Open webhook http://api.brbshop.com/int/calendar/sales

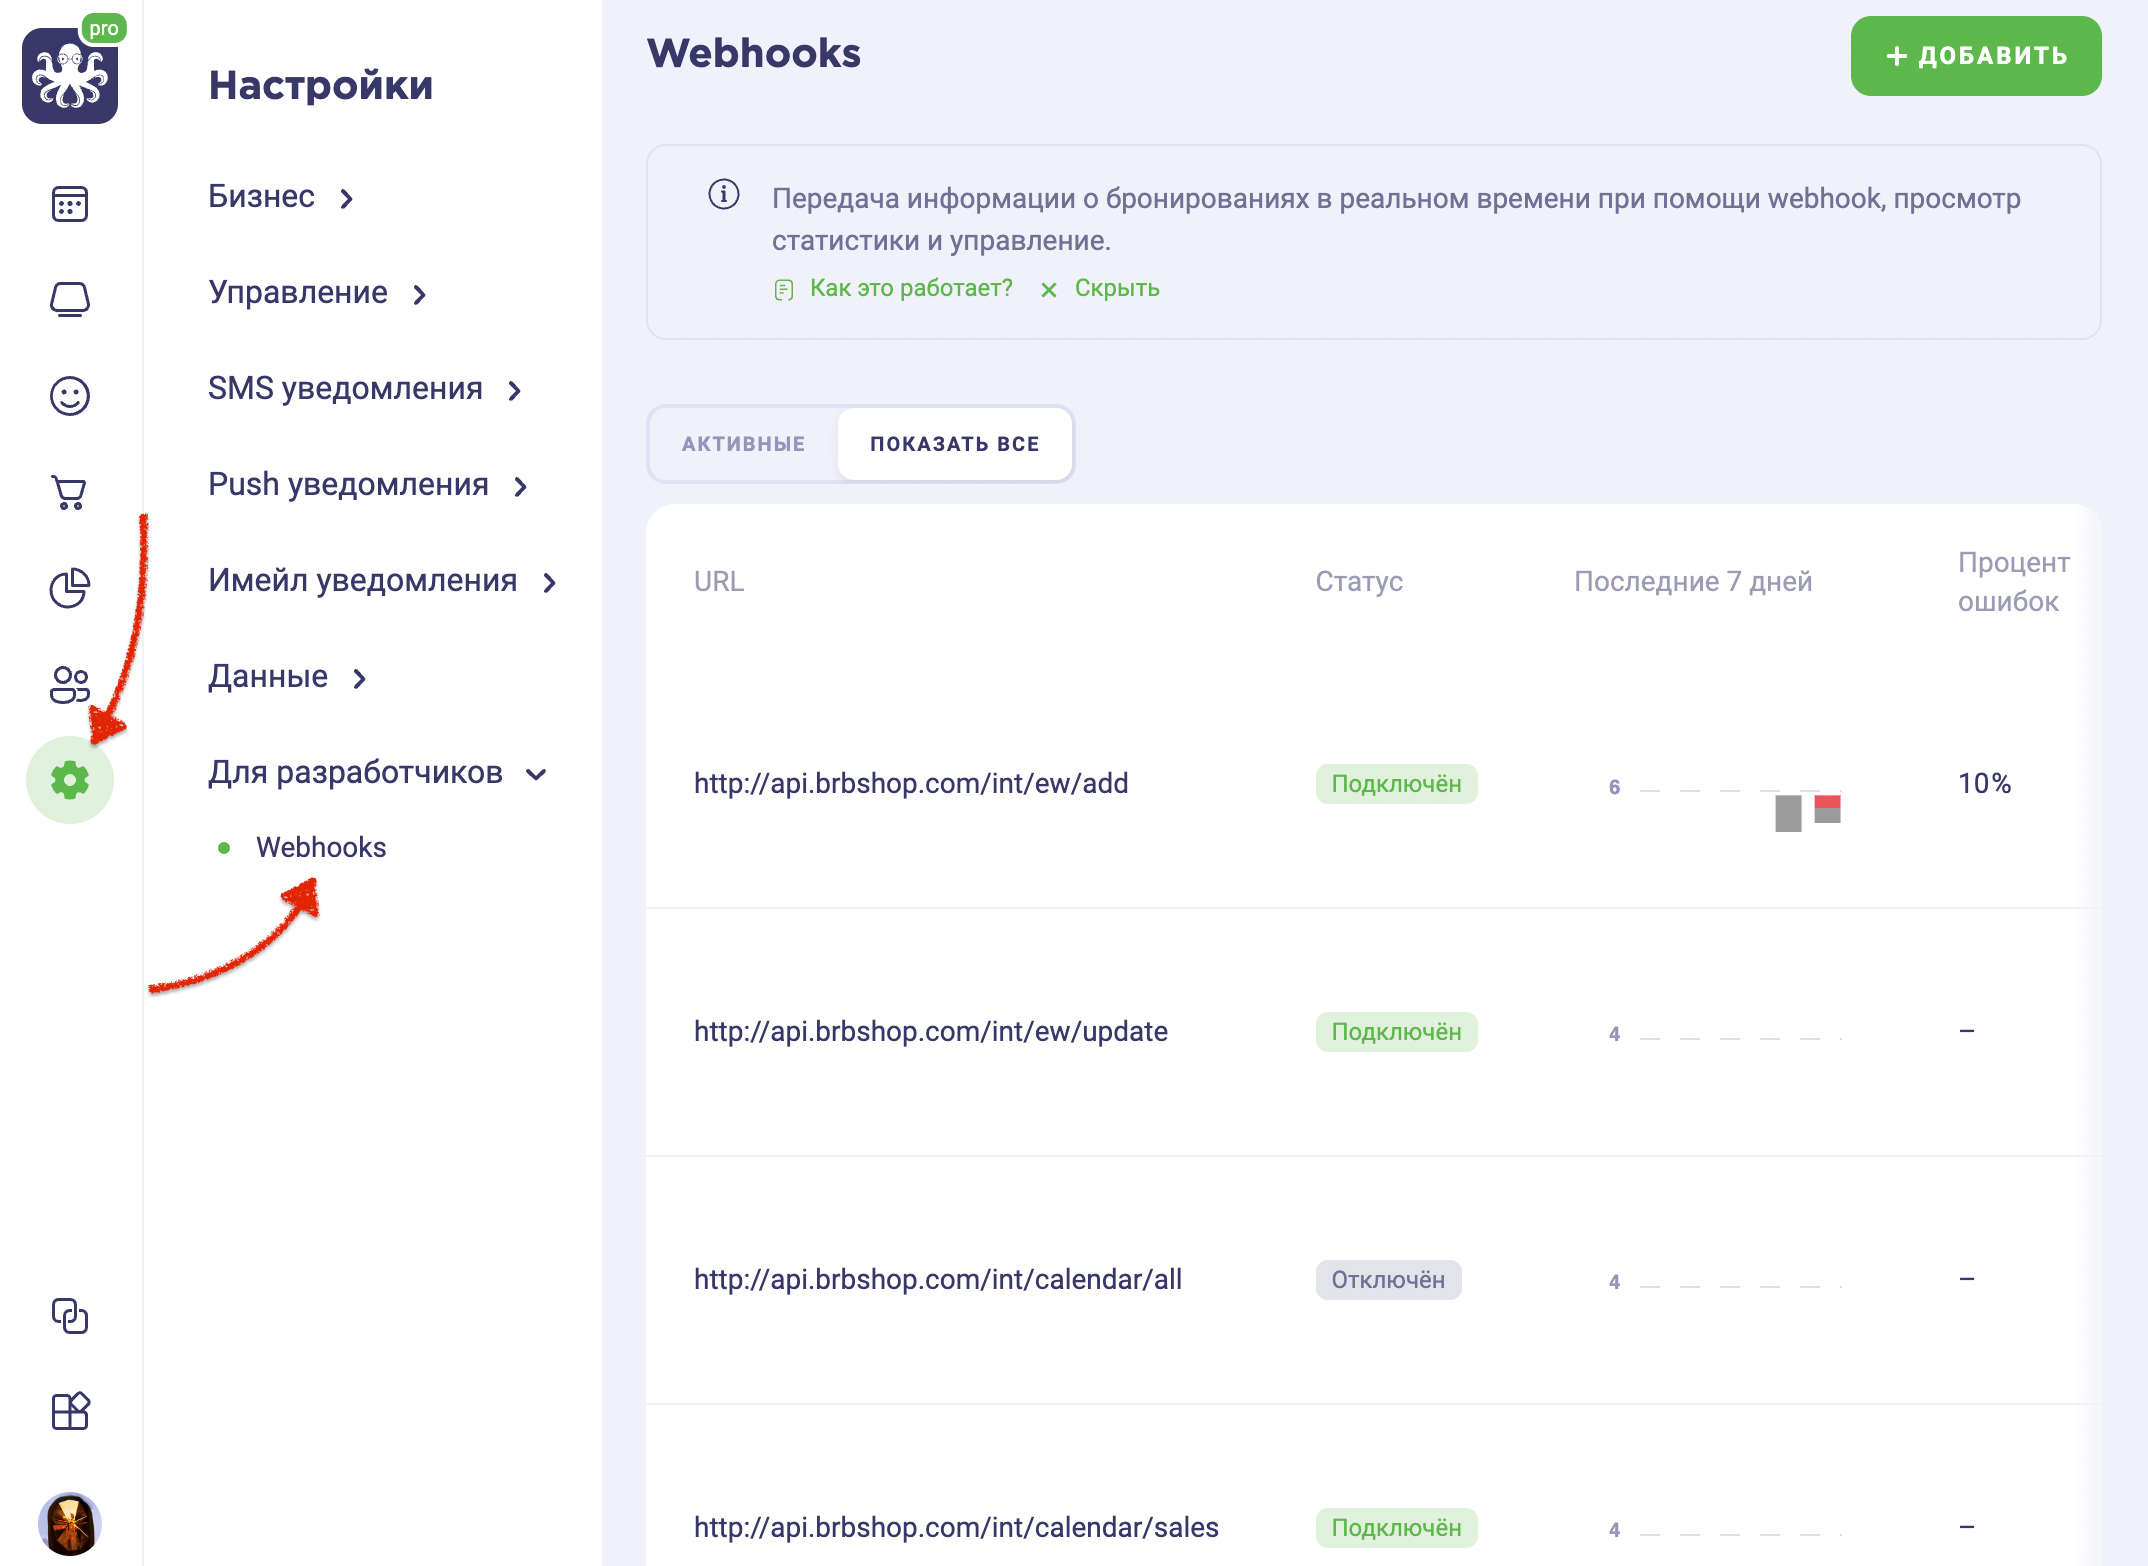click(x=956, y=1527)
